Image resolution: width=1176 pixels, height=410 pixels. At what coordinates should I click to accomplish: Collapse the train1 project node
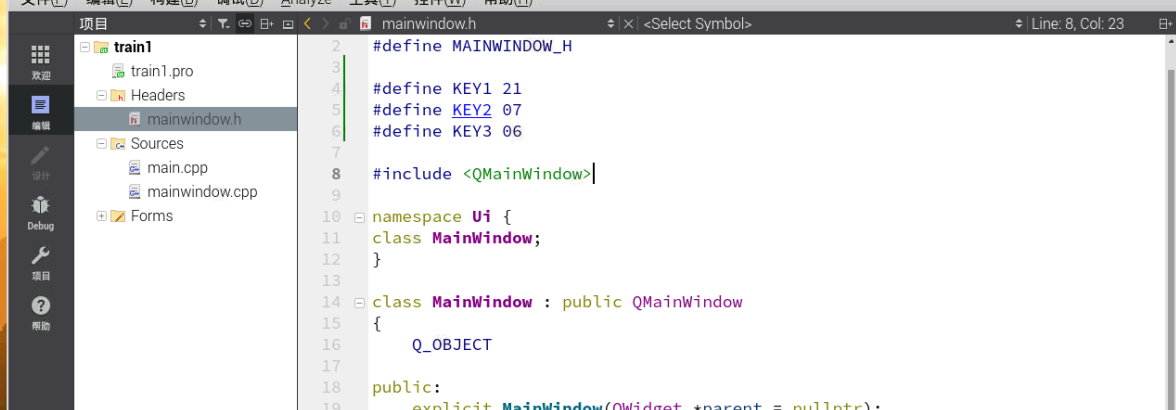[x=85, y=47]
